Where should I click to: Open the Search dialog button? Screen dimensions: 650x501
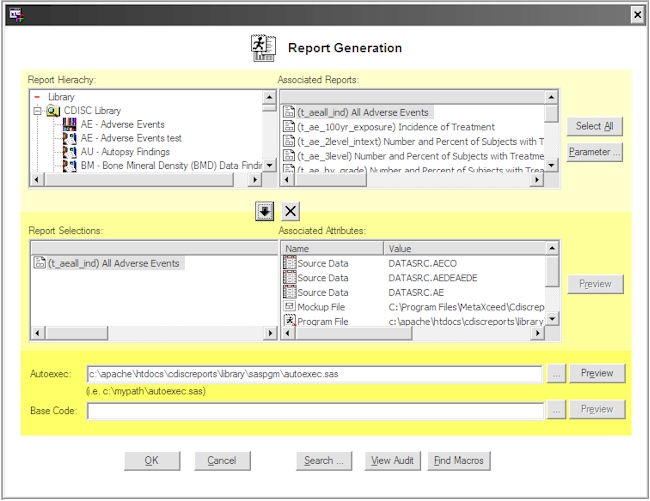click(324, 461)
